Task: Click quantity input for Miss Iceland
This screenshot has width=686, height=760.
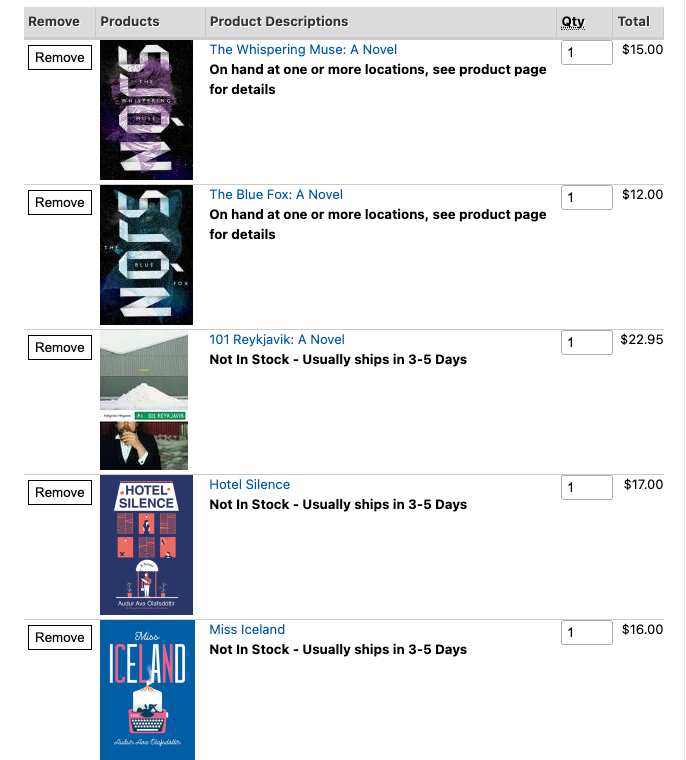Action: (586, 632)
